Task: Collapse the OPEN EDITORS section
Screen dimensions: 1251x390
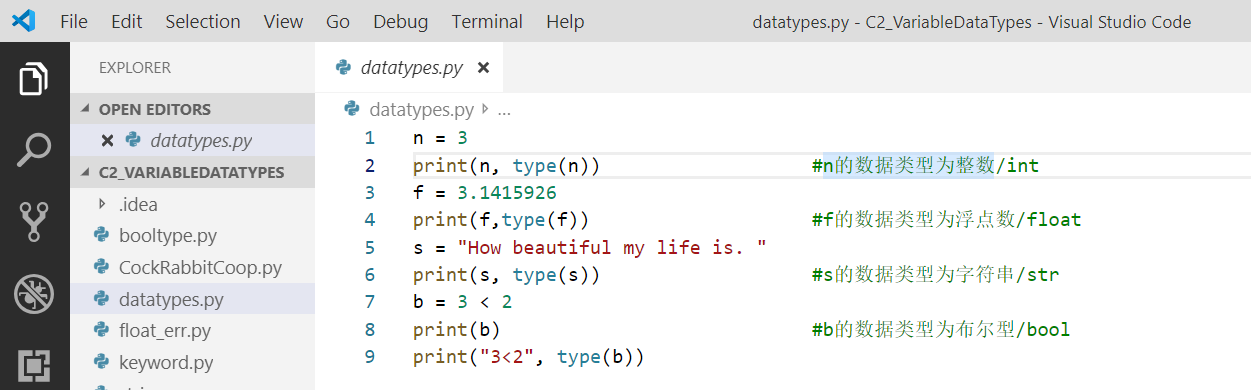Action: click(x=192, y=109)
